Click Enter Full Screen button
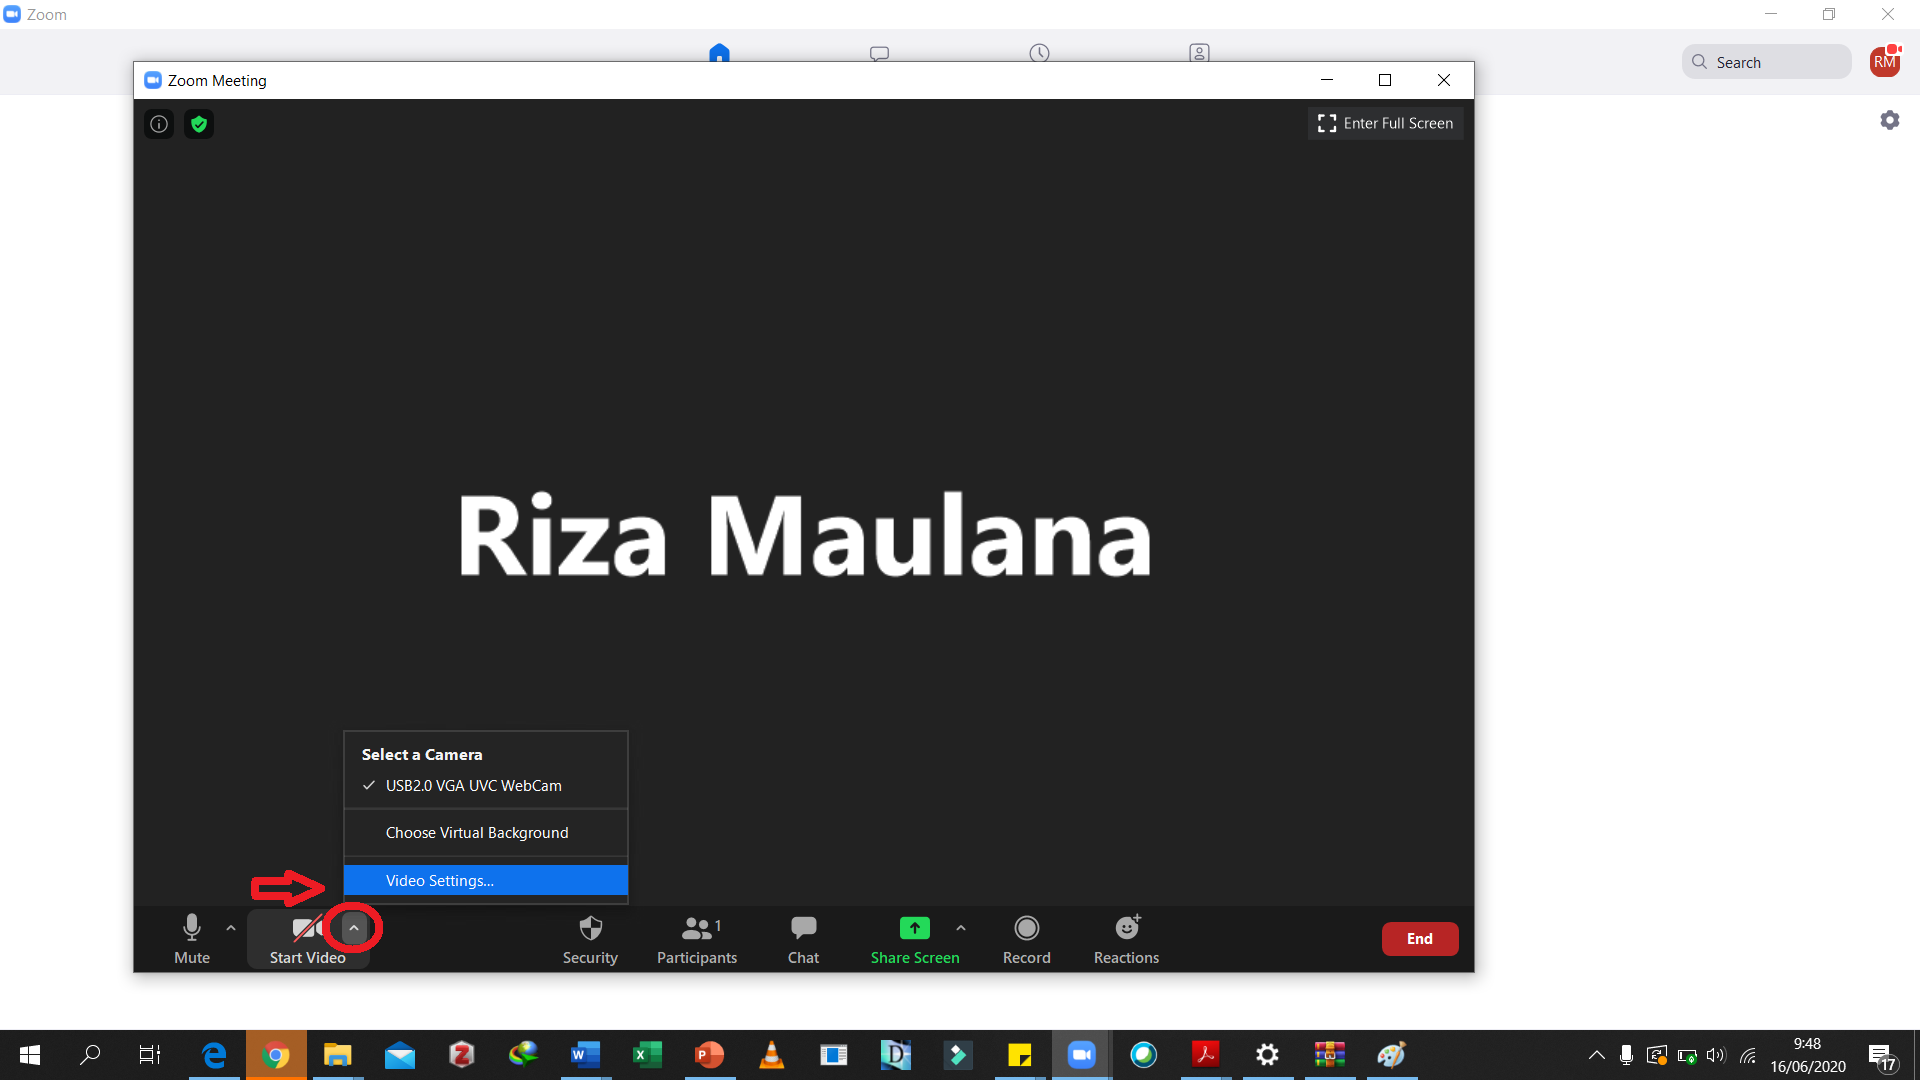Screen dimensions: 1920x1080 (x=1385, y=123)
